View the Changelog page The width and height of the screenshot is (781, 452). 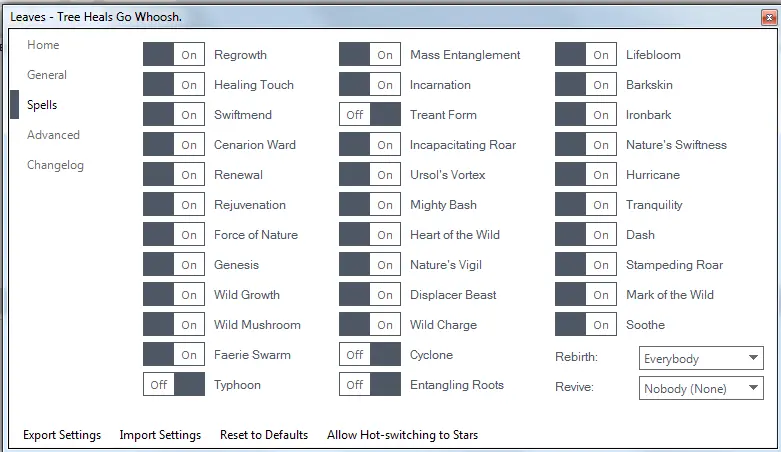(x=55, y=165)
